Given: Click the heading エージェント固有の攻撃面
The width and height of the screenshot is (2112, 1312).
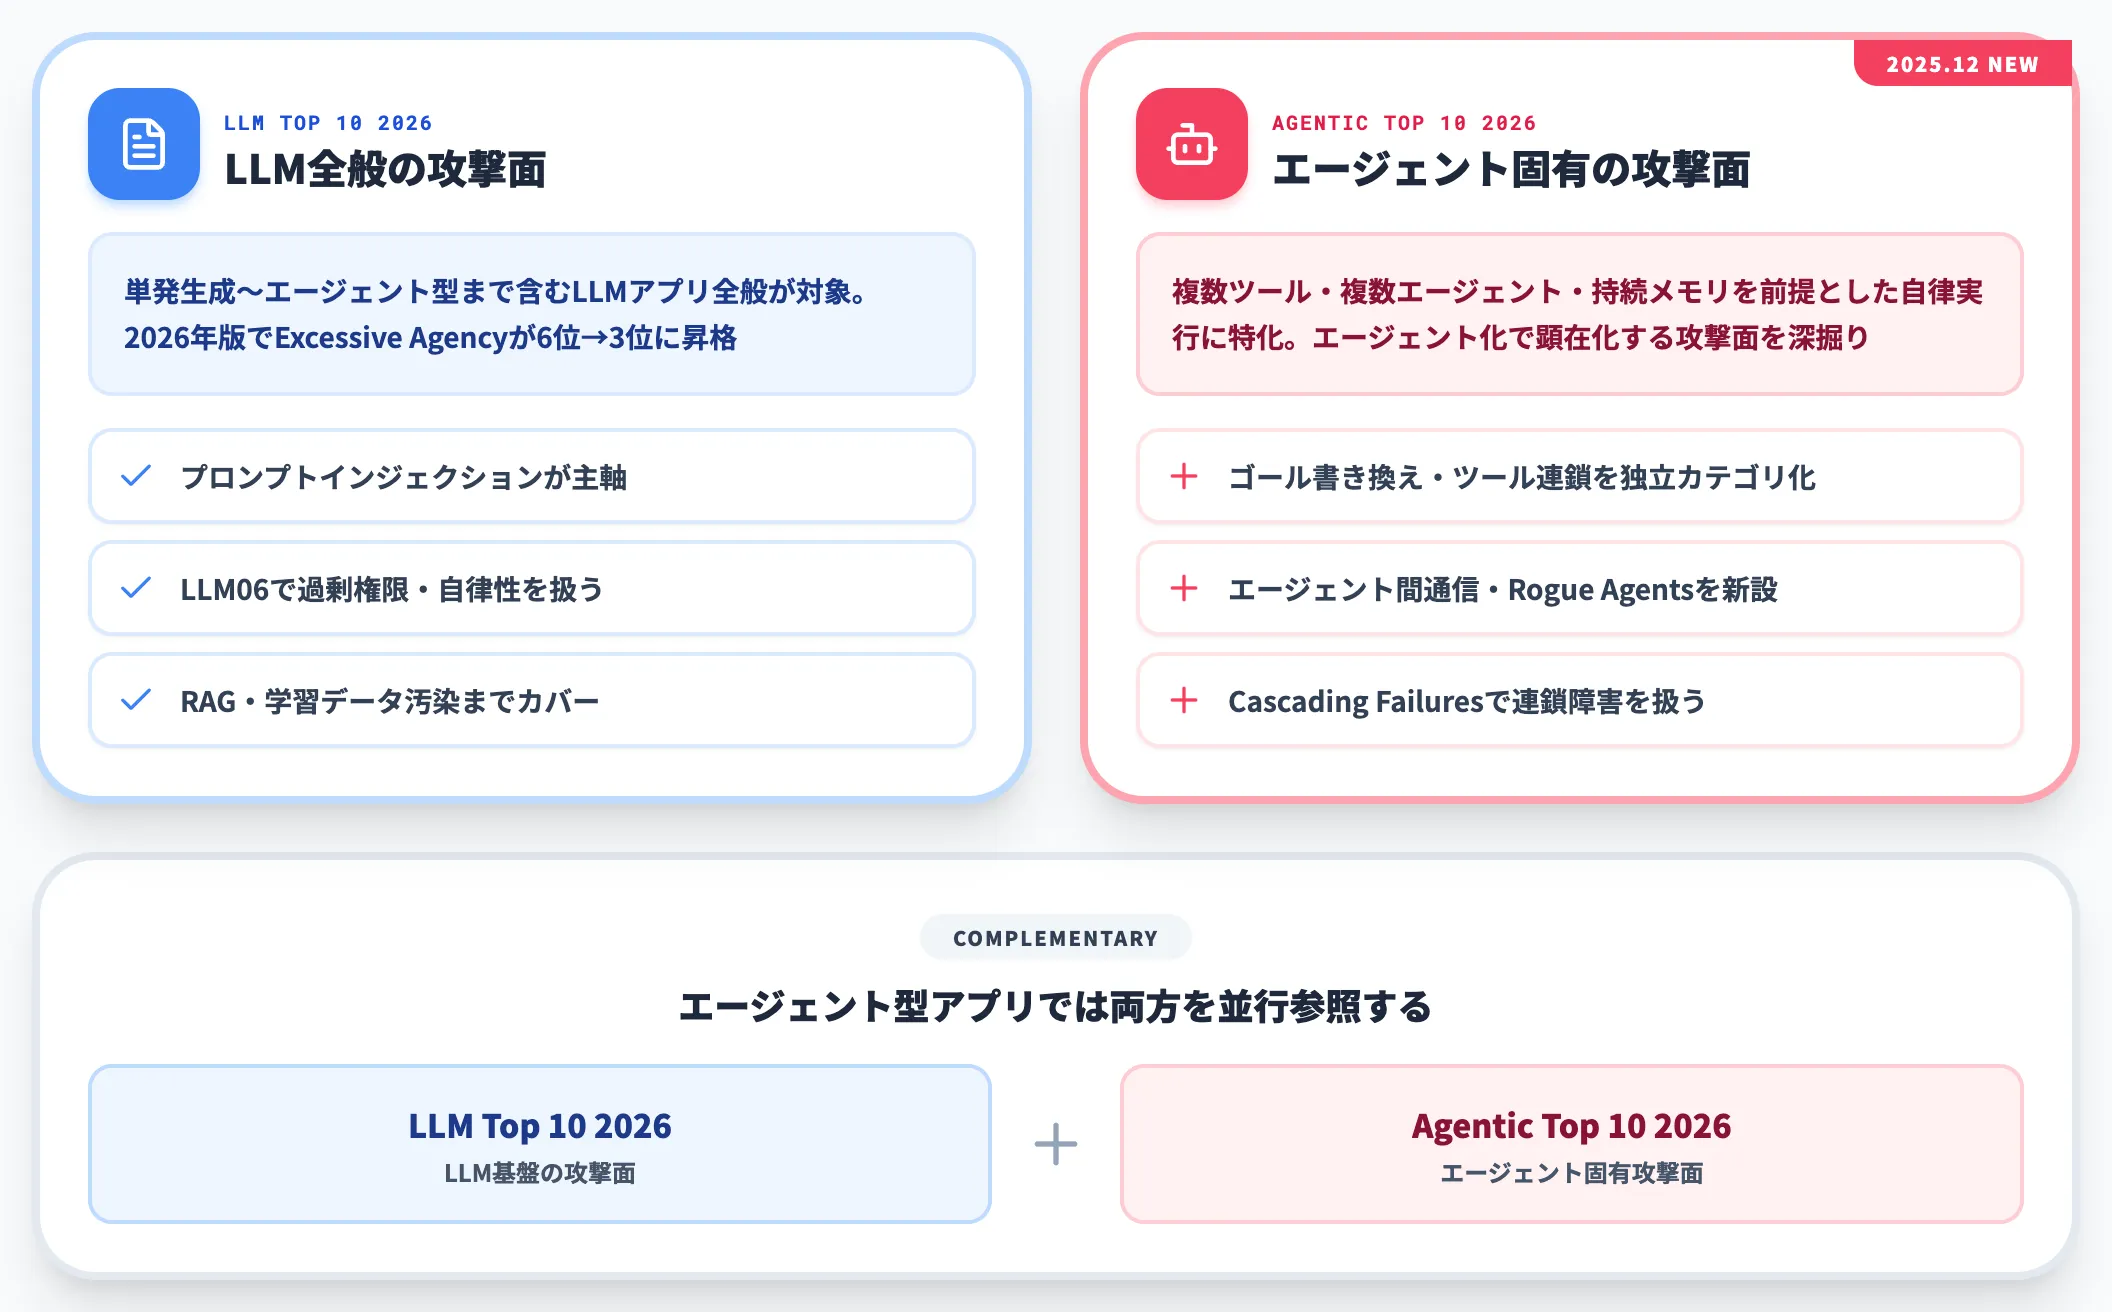Looking at the screenshot, I should (x=1512, y=169).
